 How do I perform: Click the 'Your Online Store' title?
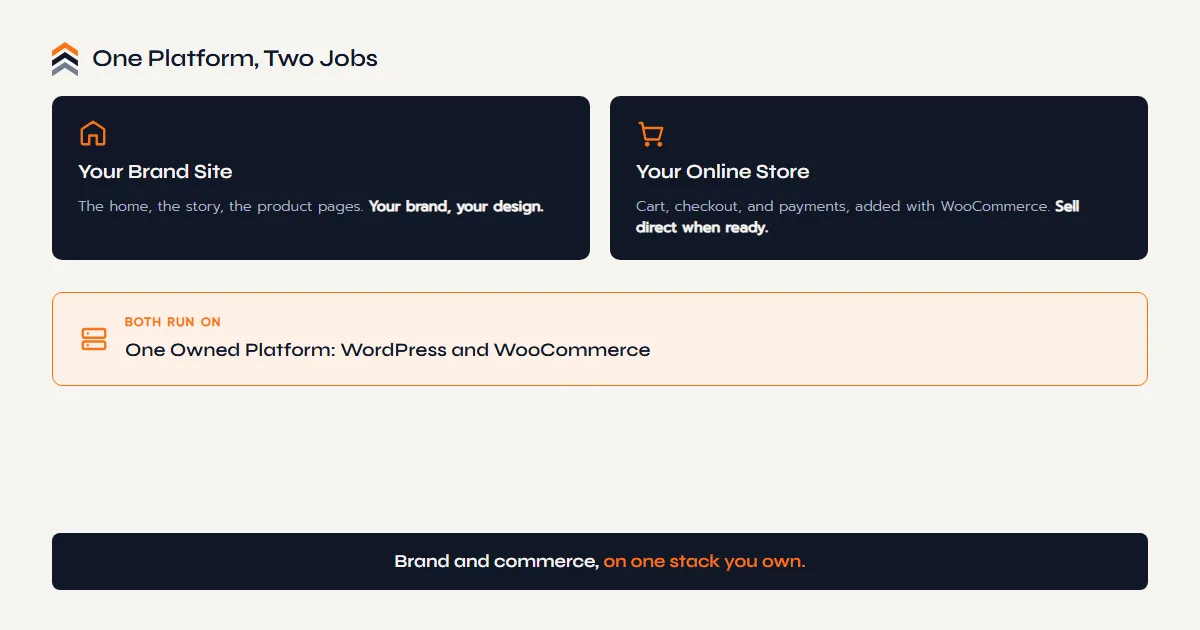(723, 172)
